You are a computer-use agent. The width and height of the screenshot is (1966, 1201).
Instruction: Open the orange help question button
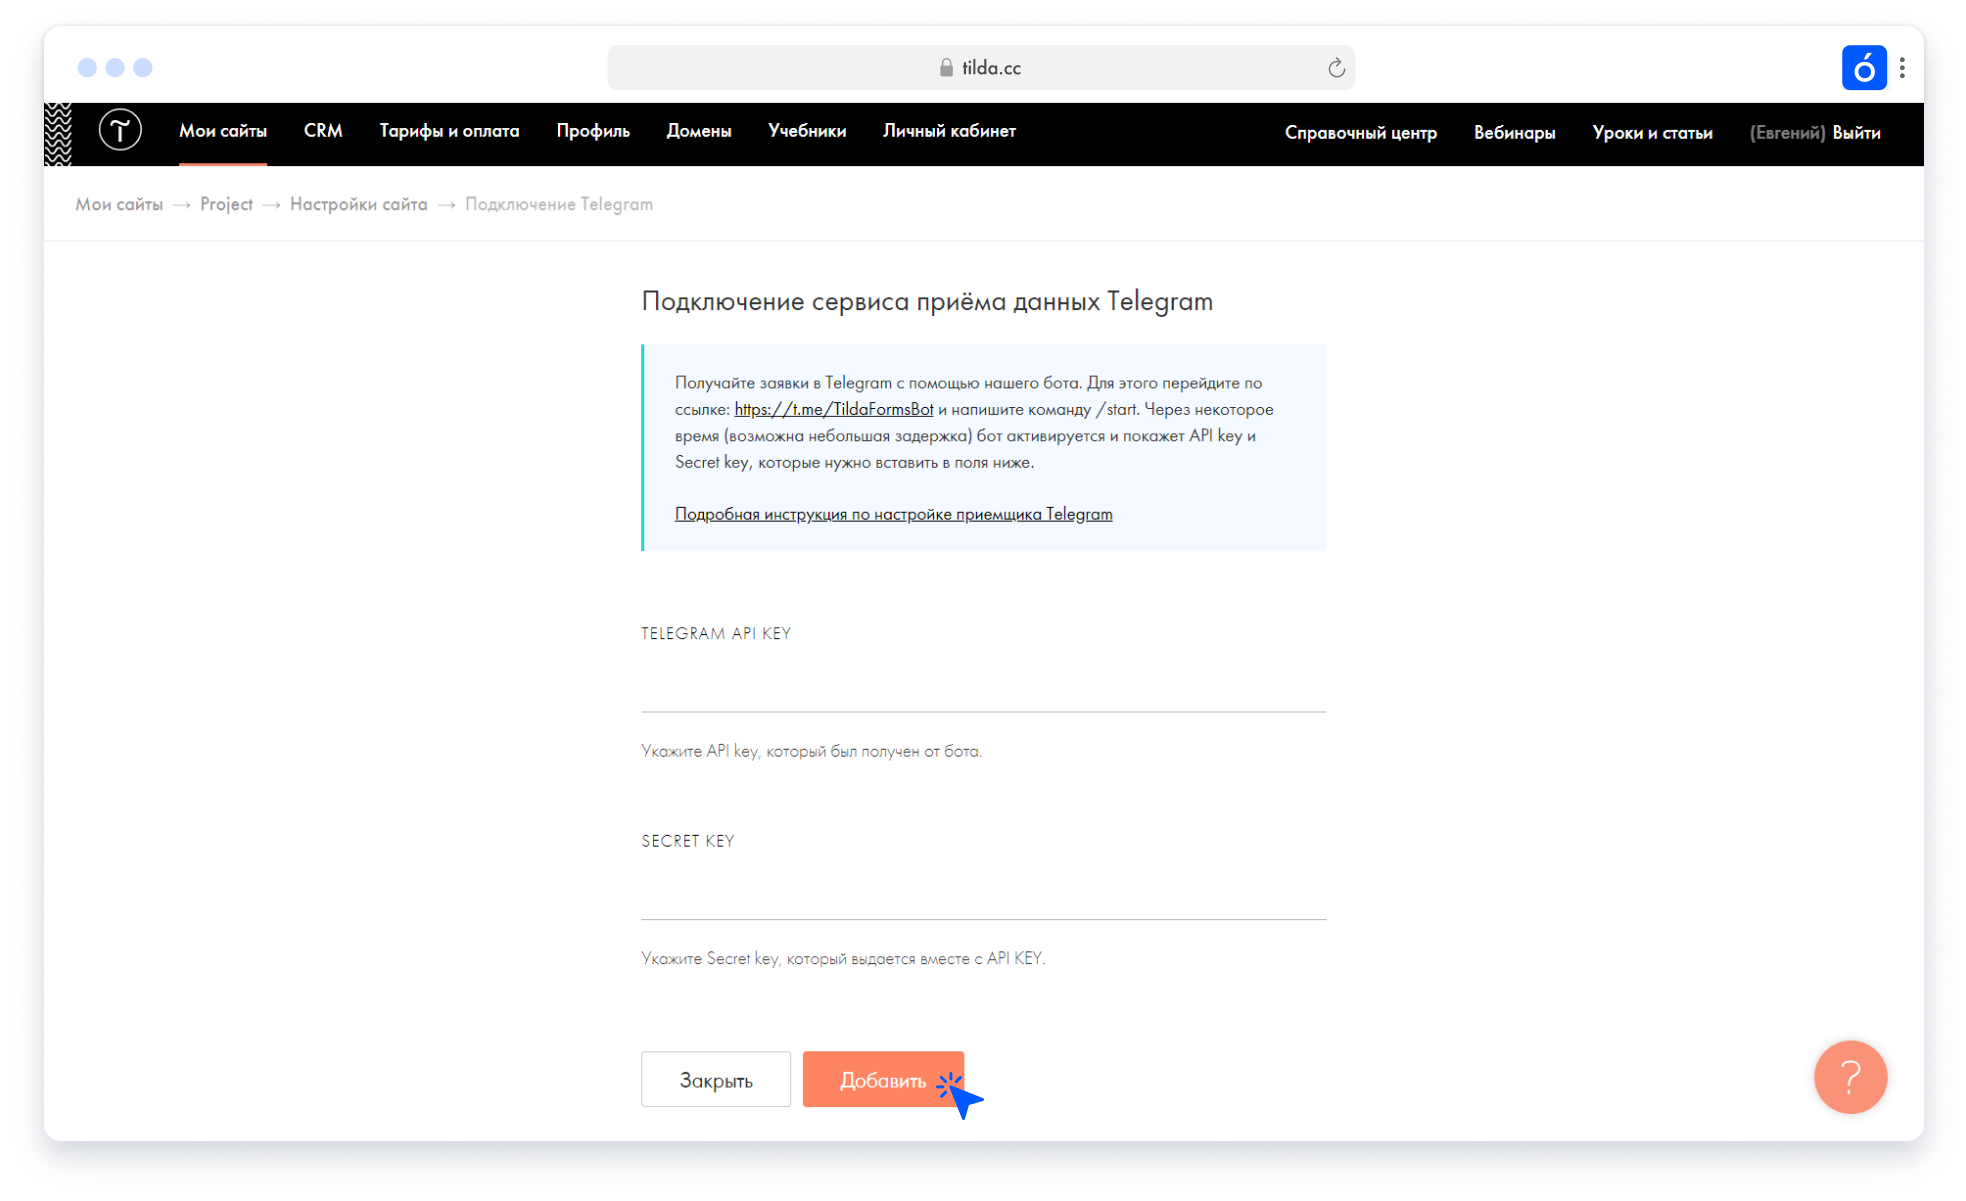pyautogui.click(x=1850, y=1077)
